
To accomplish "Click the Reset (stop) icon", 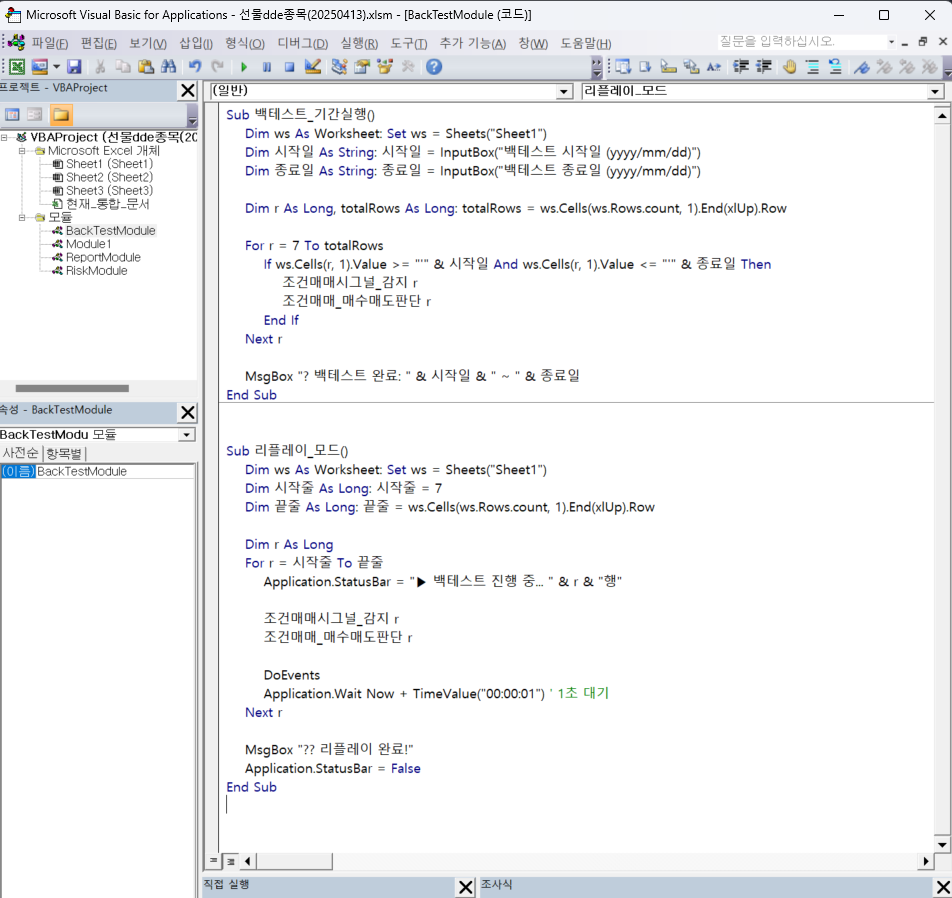I will coord(290,67).
